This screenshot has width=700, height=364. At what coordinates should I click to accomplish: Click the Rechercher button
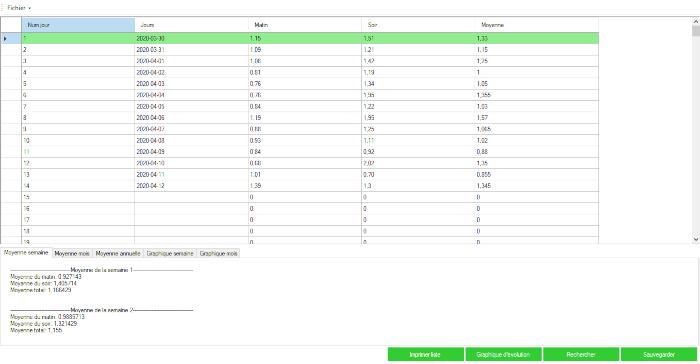click(581, 355)
